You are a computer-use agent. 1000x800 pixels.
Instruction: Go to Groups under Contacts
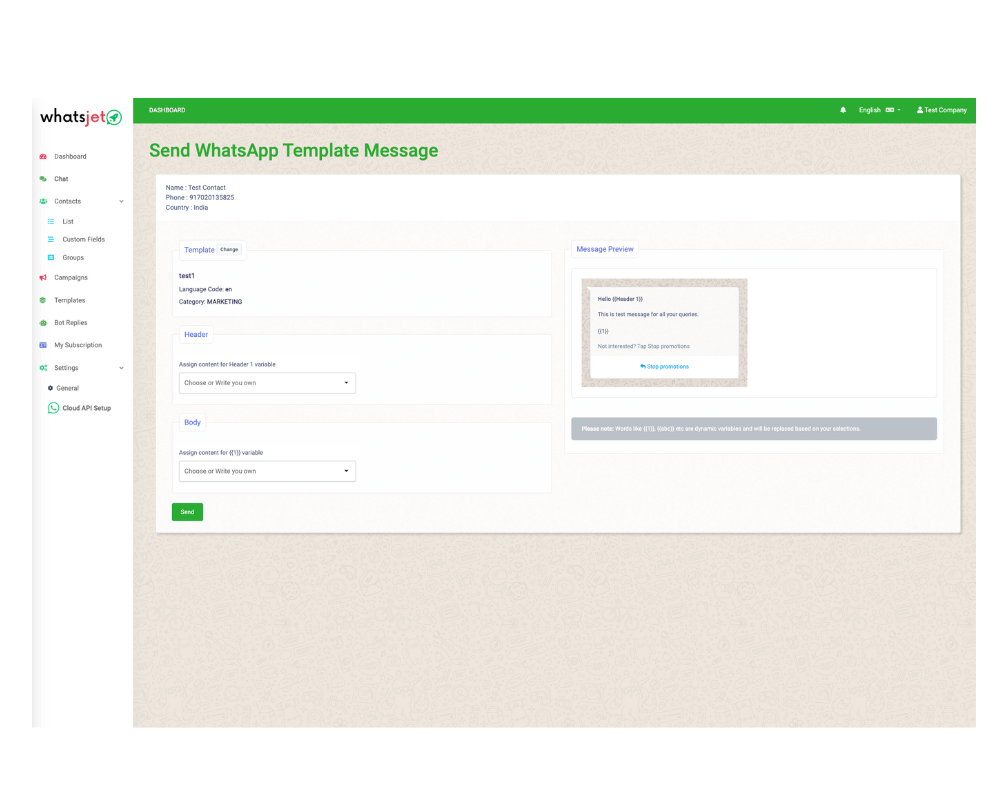tap(73, 258)
